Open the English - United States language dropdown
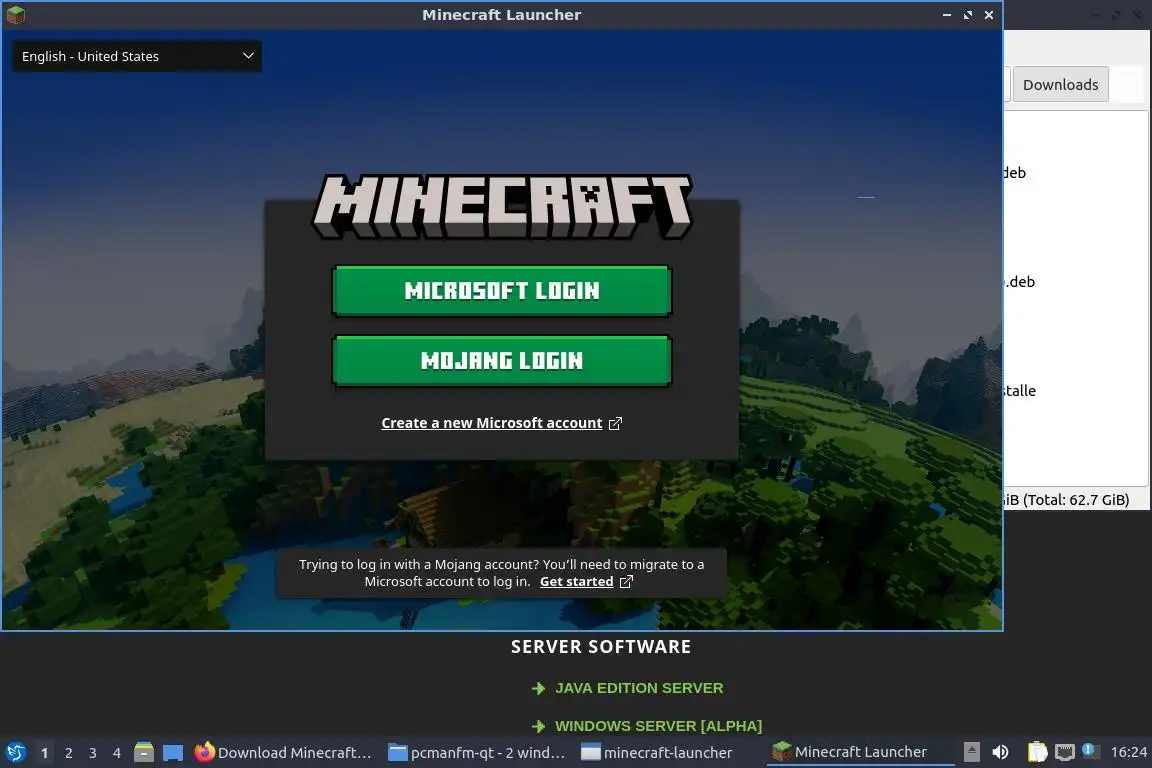Image resolution: width=1152 pixels, height=768 pixels. coord(137,57)
